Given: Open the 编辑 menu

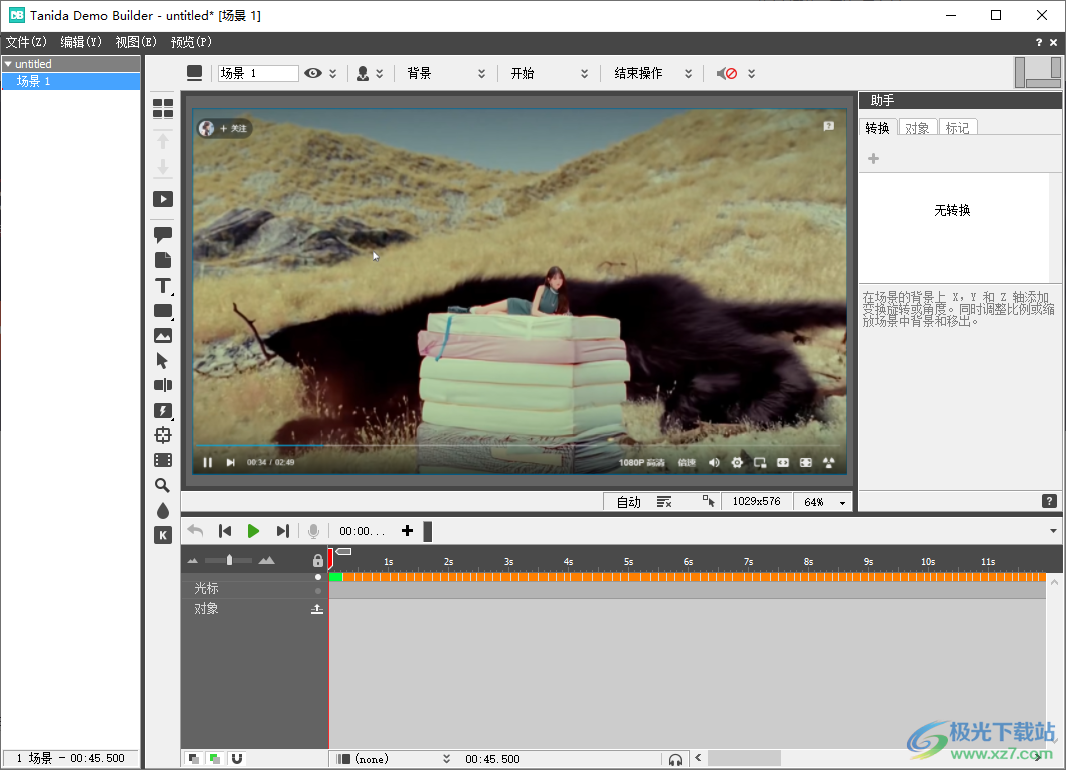Looking at the screenshot, I should (81, 42).
